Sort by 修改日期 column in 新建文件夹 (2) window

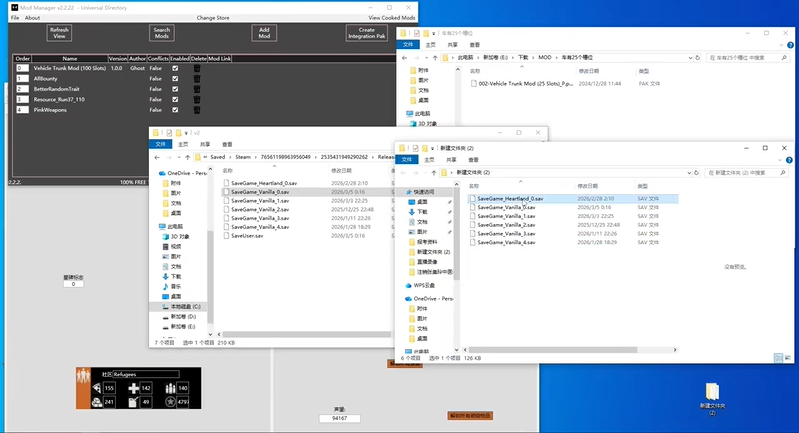click(588, 186)
